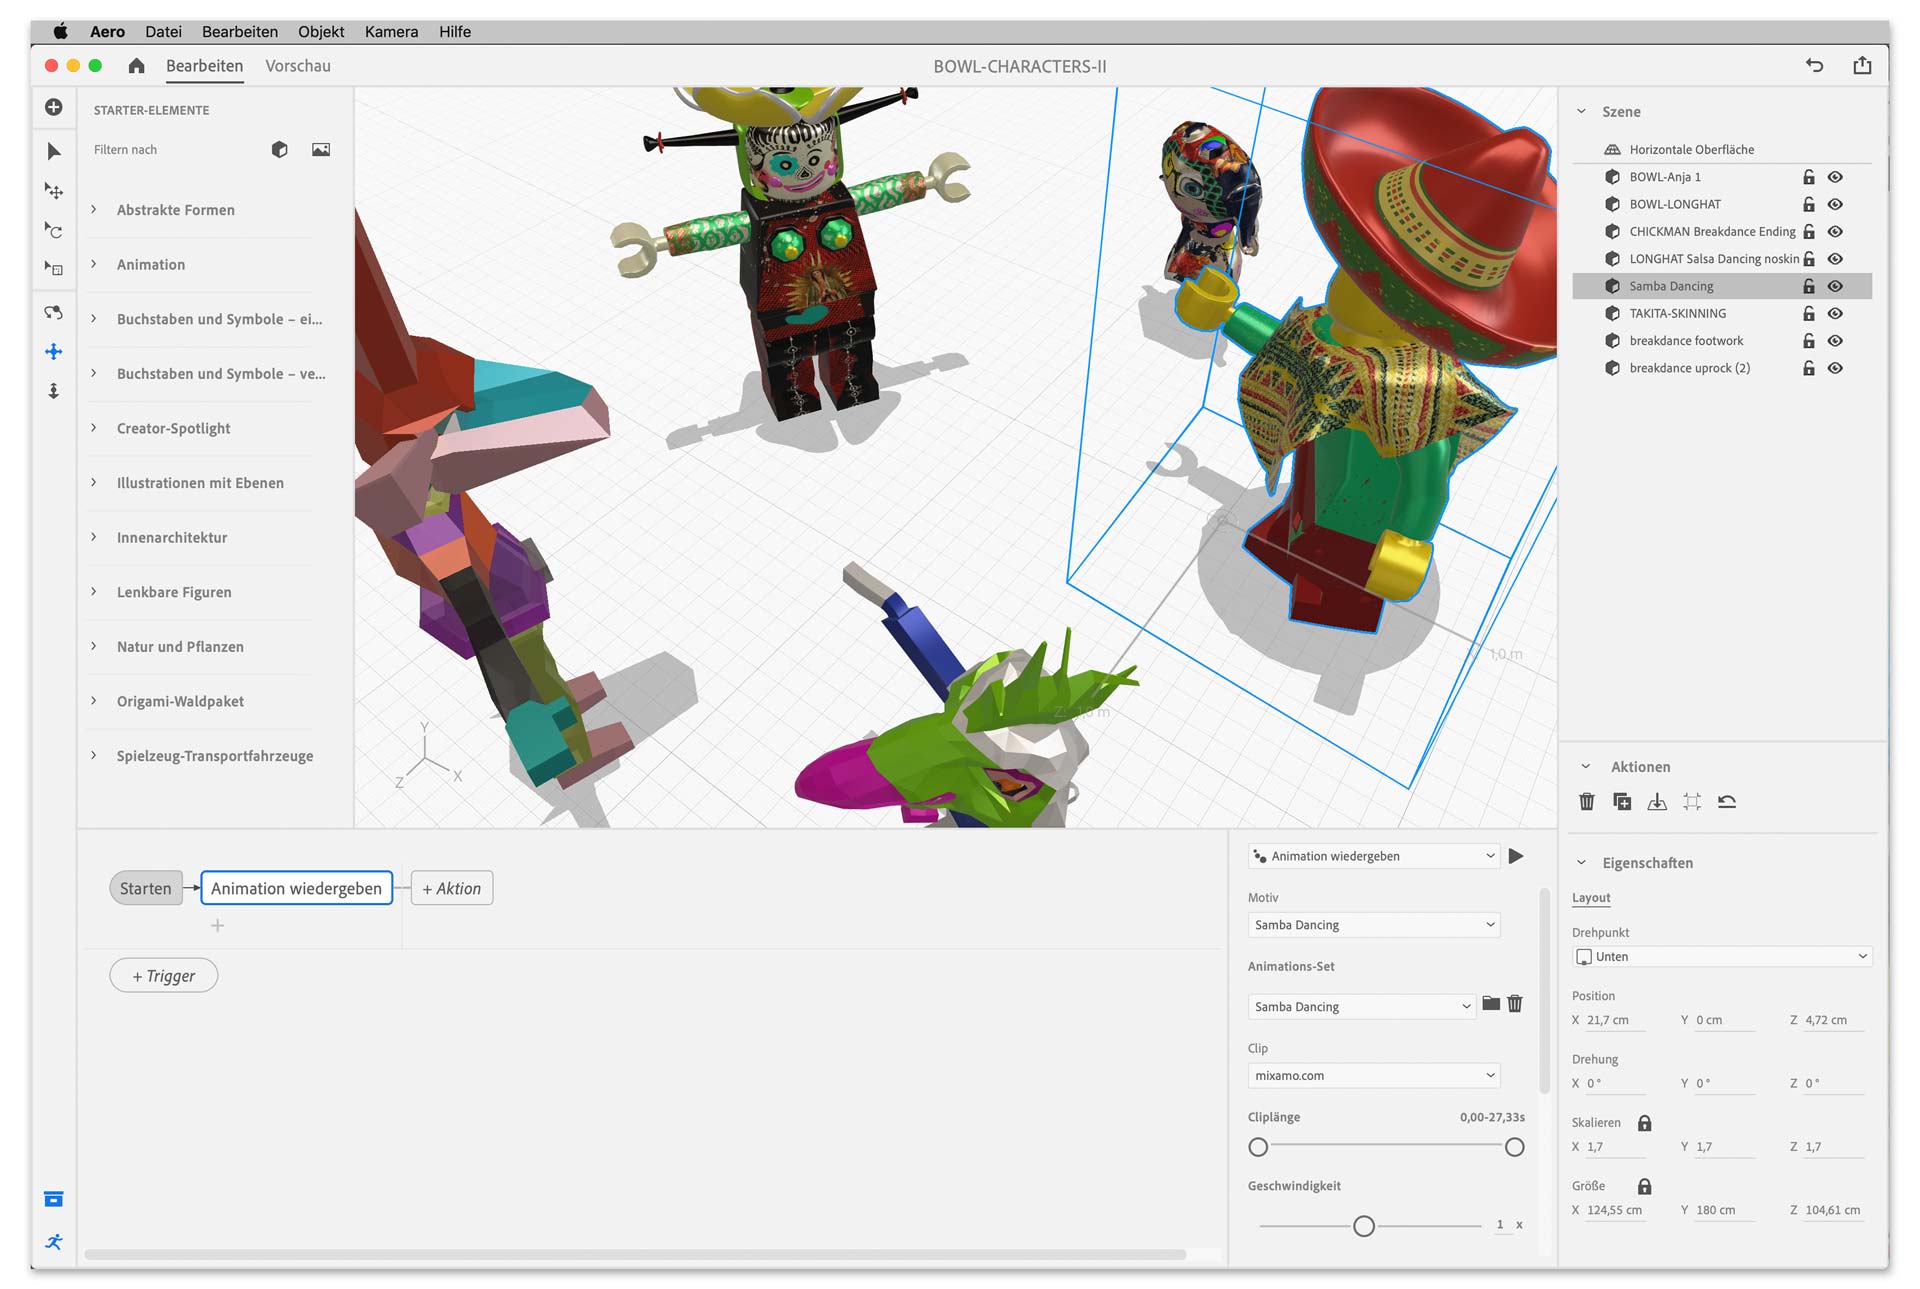Delete the selected object with trash icon
This screenshot has height=1289, width=1920.
tap(1587, 801)
